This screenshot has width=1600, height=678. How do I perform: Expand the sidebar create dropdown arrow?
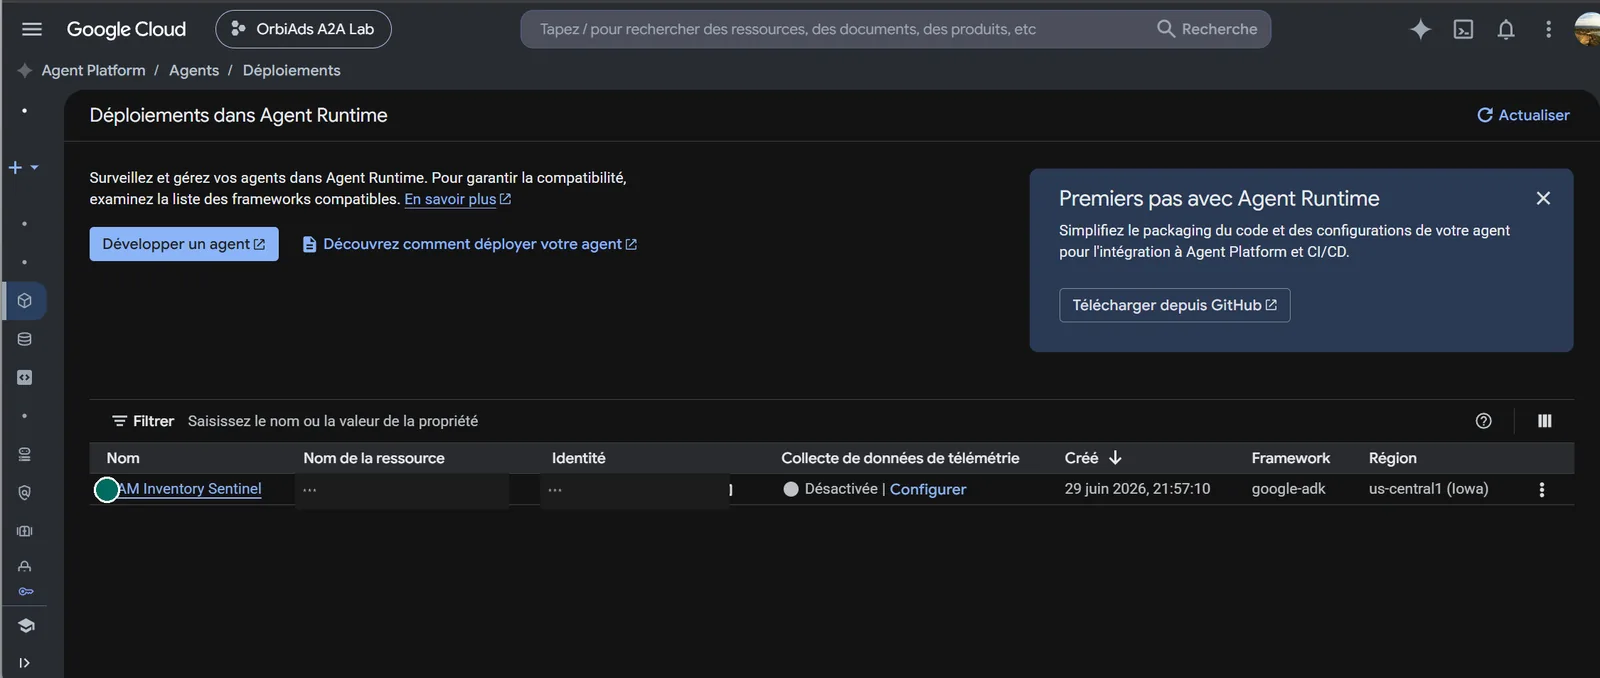pos(34,167)
